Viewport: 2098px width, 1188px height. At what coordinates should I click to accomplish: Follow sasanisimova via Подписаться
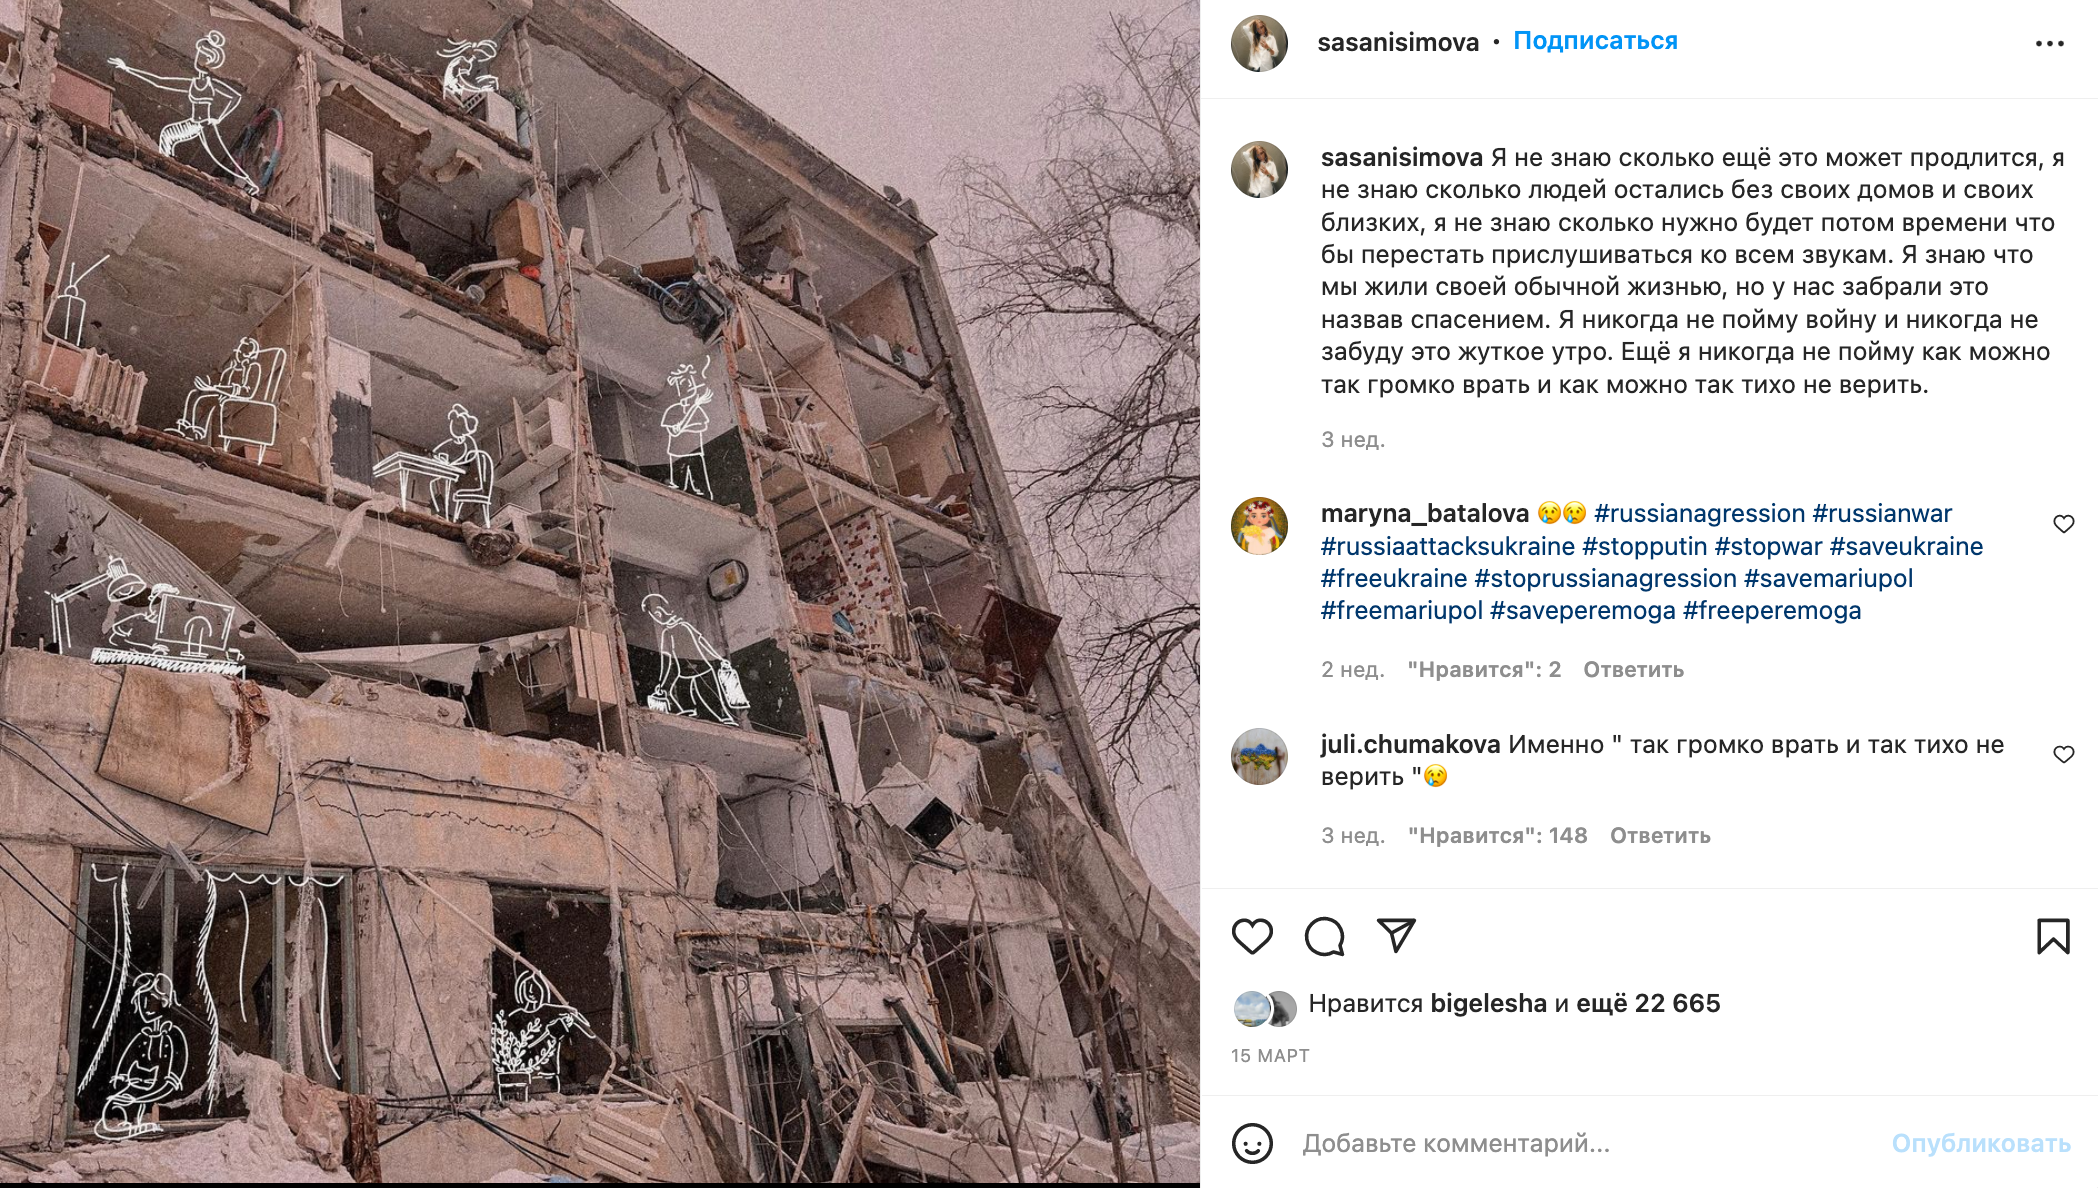point(1595,41)
